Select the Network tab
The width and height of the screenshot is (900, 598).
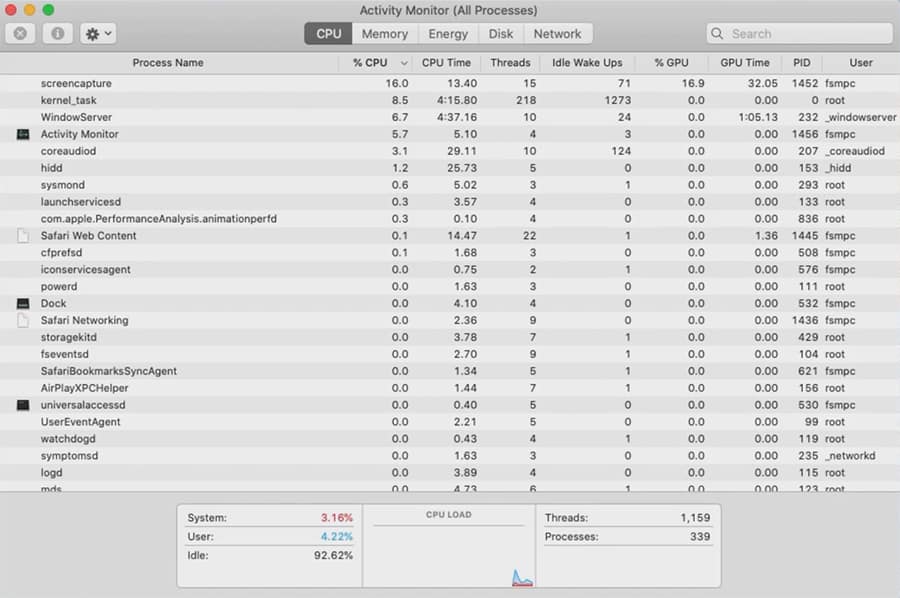coord(557,34)
